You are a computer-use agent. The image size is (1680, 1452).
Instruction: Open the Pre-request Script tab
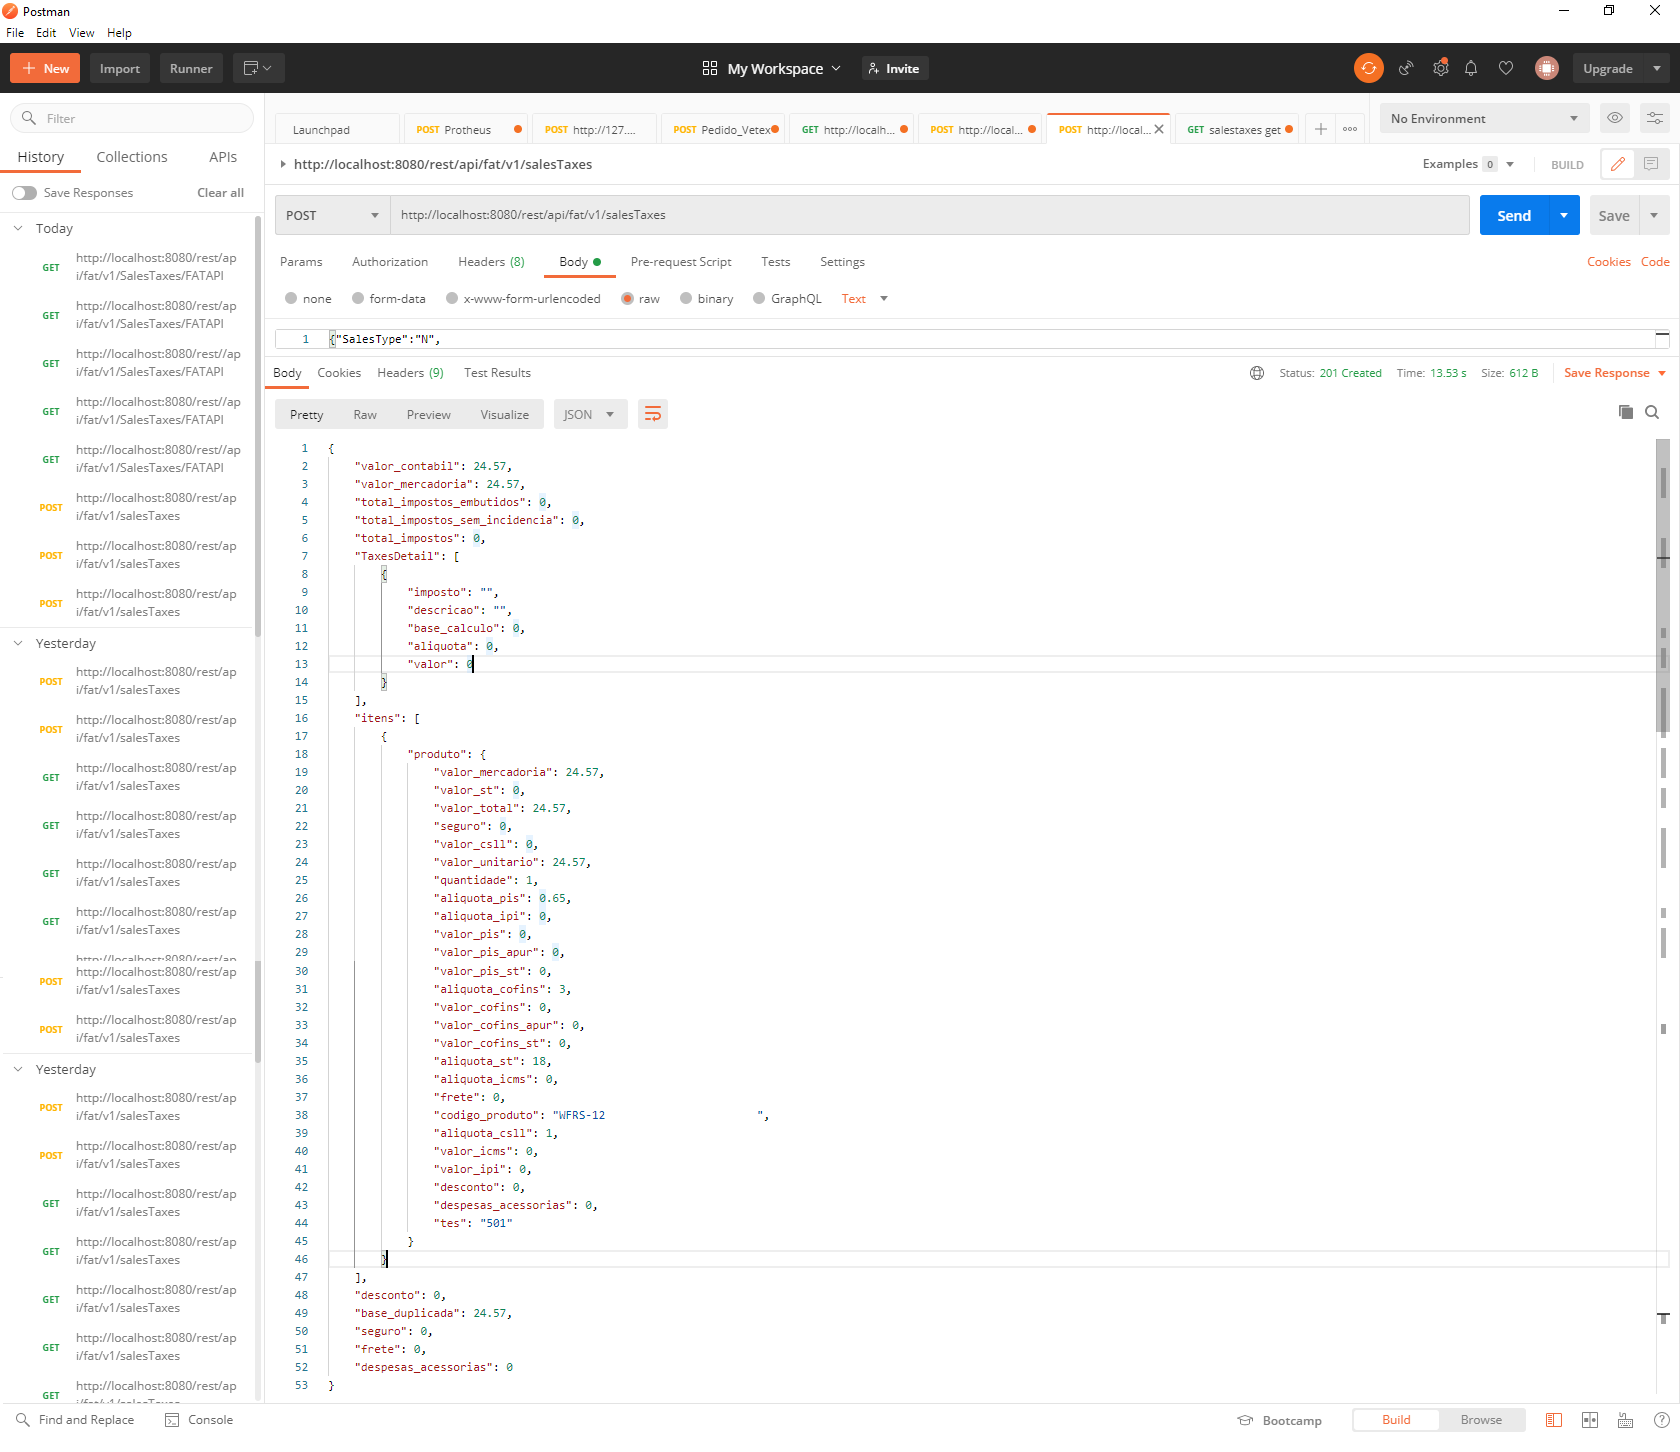pos(681,262)
